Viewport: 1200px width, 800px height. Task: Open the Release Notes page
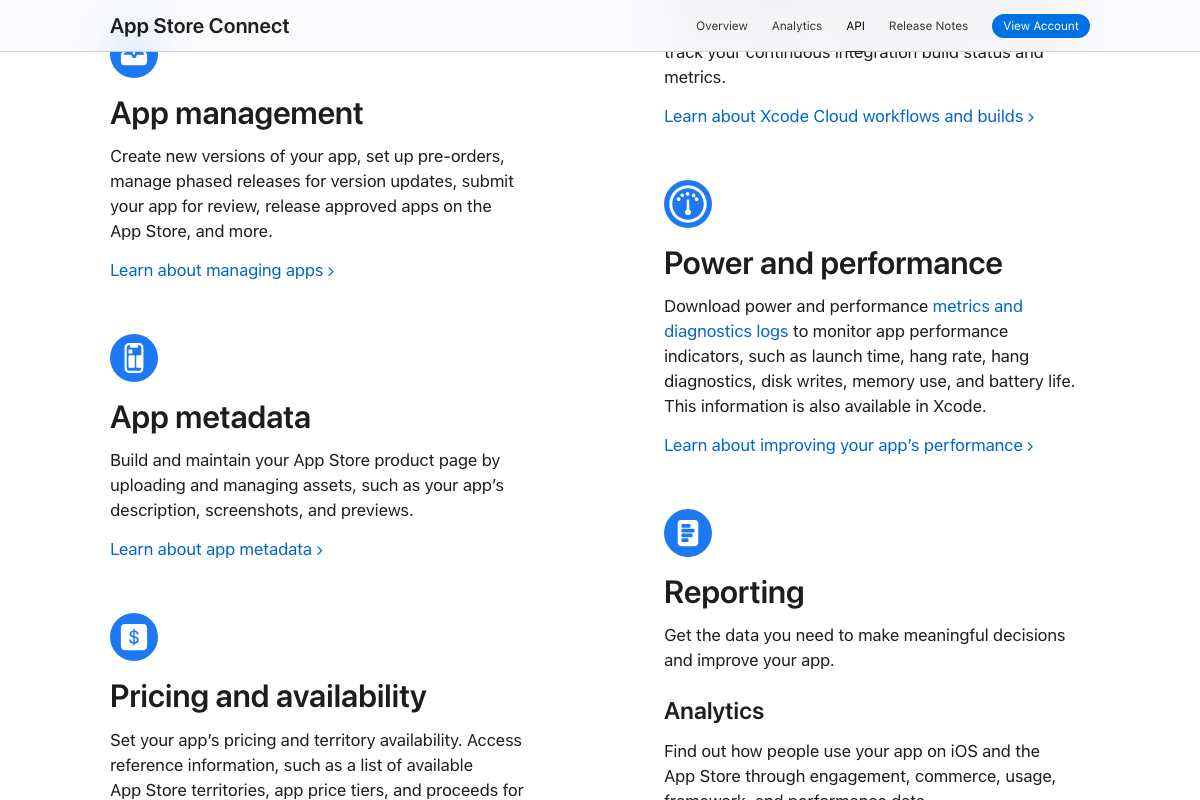(928, 25)
